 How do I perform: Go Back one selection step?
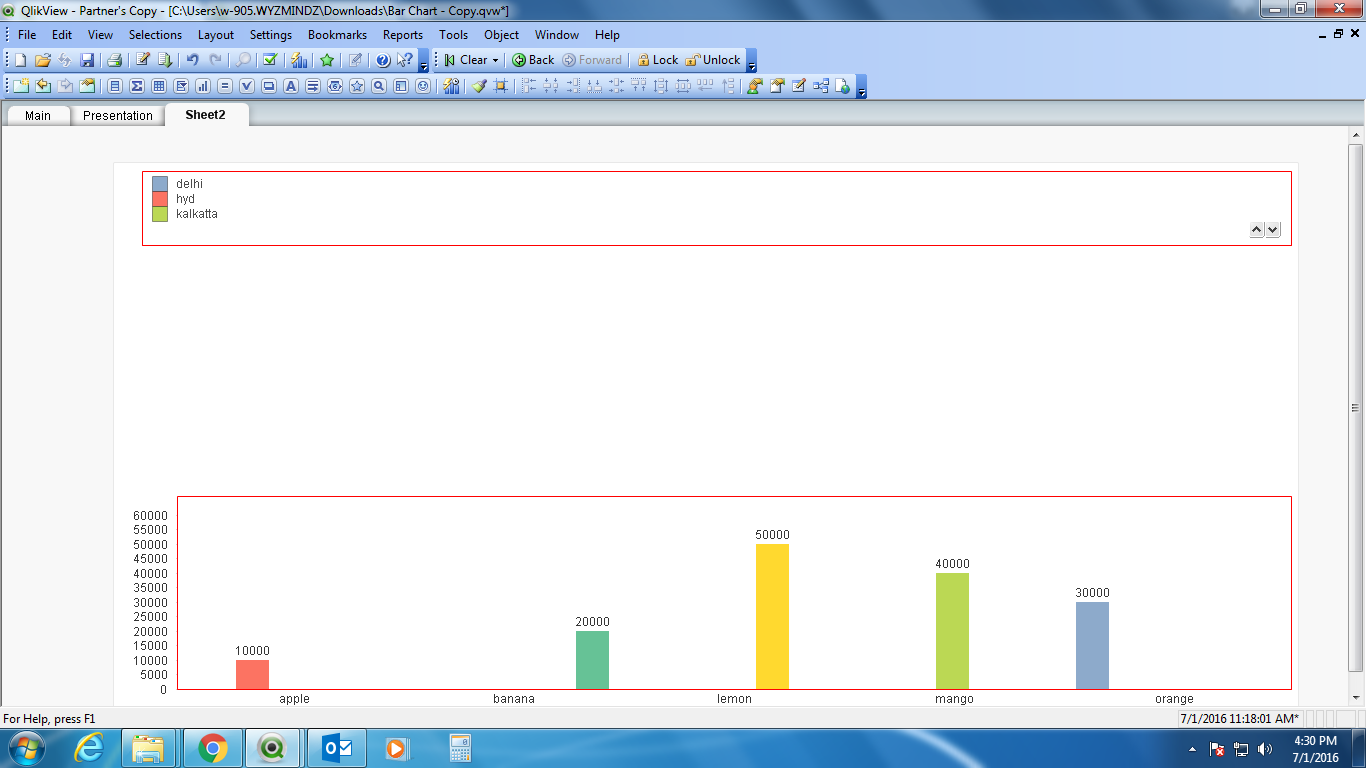click(x=533, y=60)
